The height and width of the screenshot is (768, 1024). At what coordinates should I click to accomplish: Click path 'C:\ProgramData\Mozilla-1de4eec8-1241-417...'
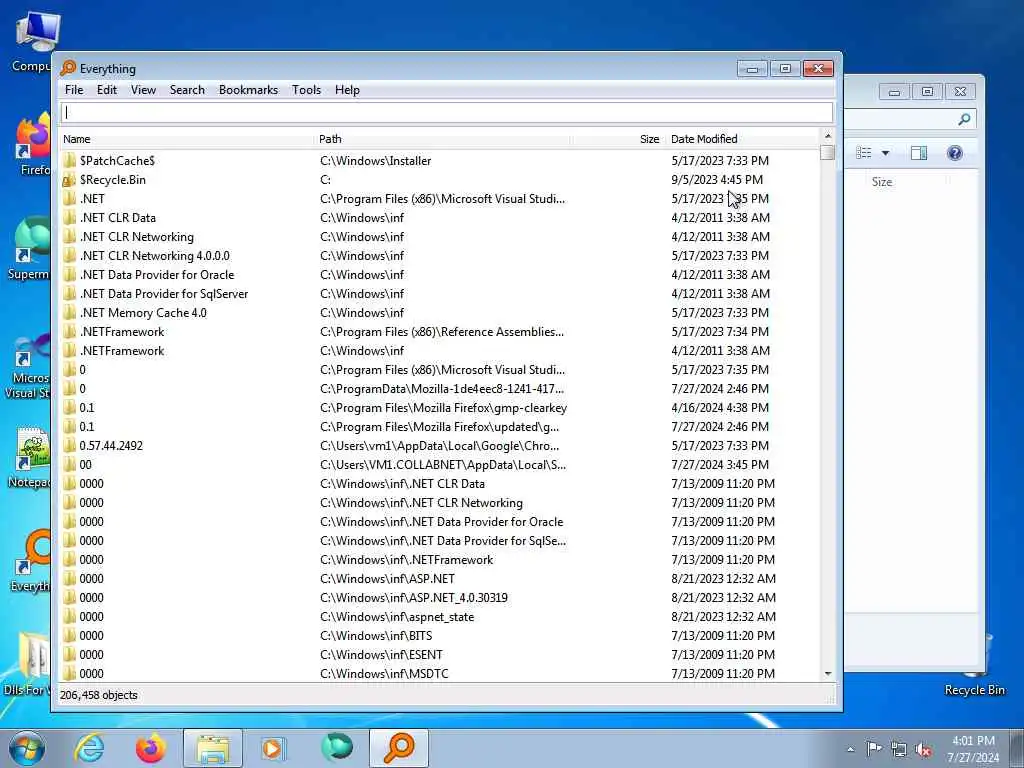[442, 389]
